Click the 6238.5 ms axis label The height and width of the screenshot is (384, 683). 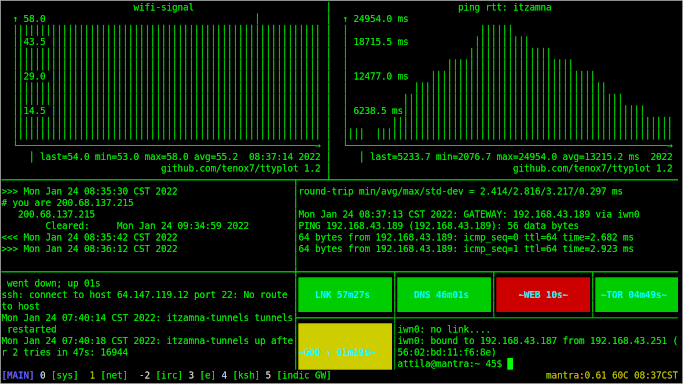click(378, 111)
